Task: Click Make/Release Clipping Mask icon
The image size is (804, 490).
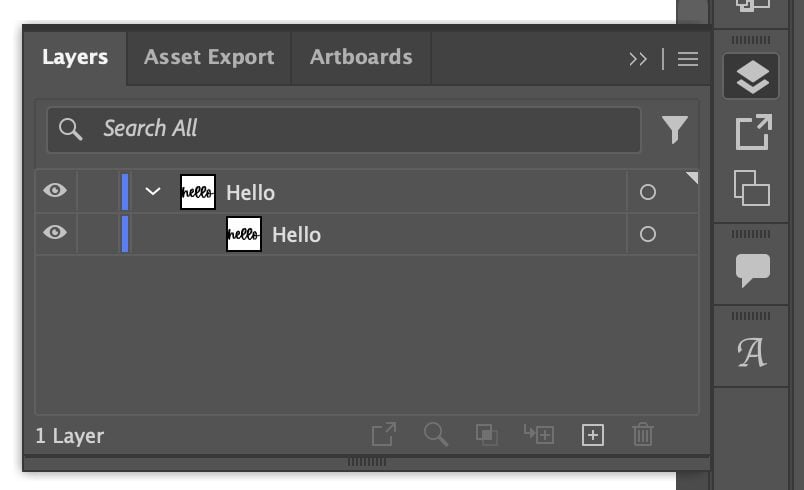Action: coord(487,435)
